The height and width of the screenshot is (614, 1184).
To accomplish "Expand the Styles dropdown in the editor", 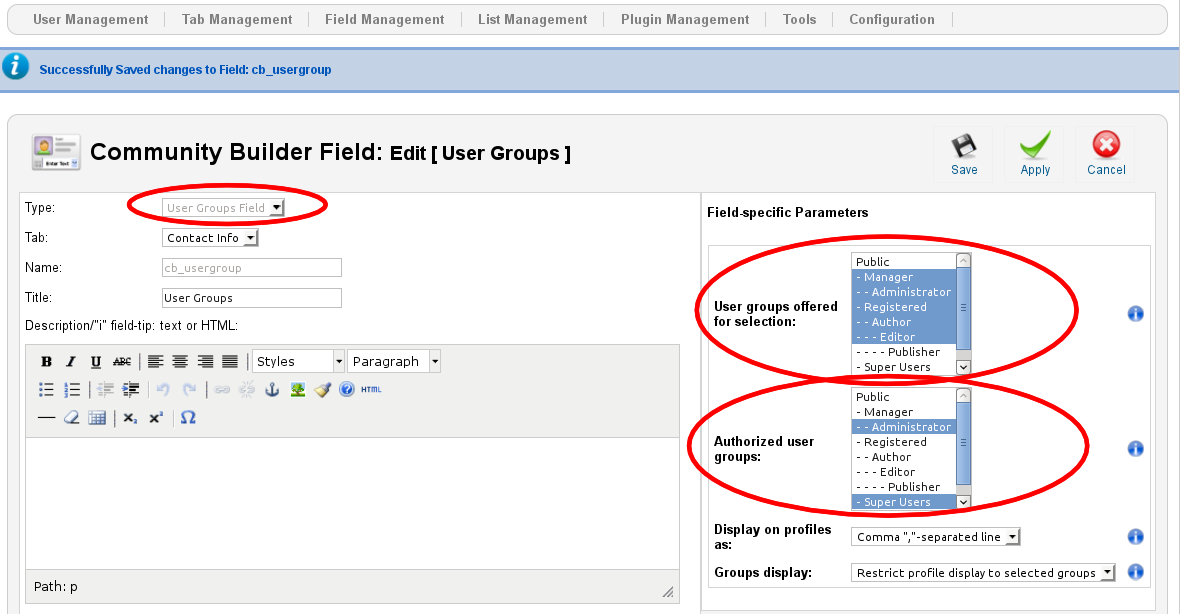I will pos(298,362).
